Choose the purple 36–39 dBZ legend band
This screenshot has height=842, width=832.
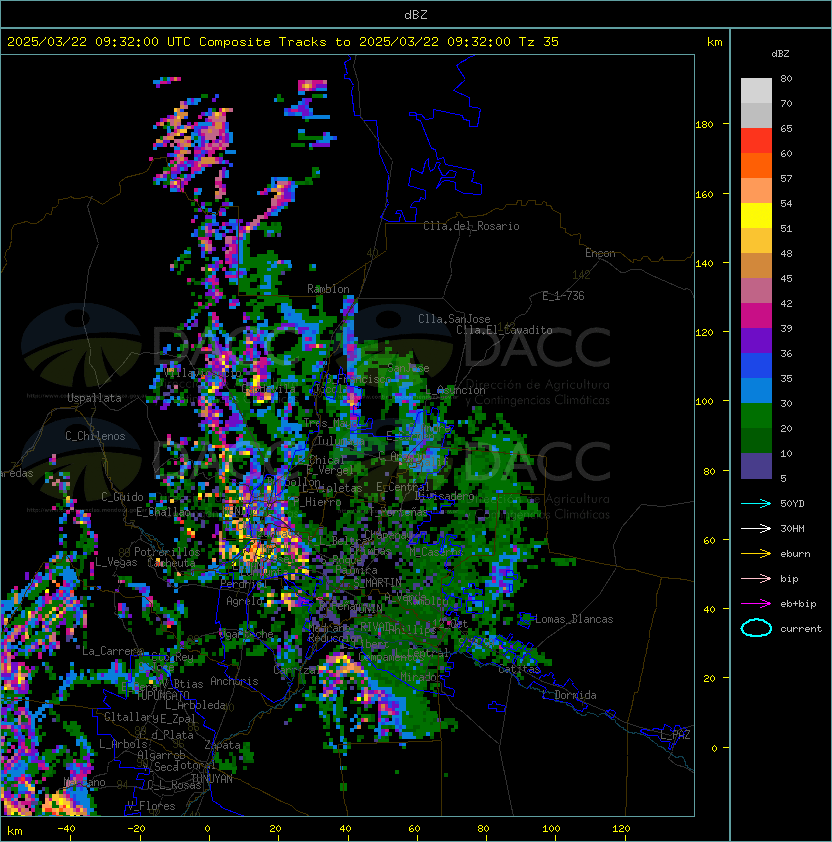point(756,340)
